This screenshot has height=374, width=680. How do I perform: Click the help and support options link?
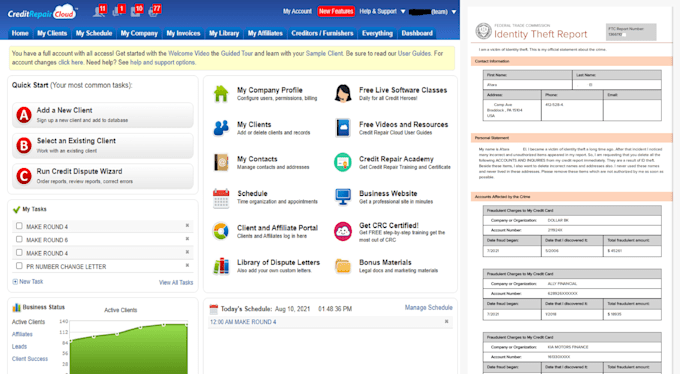pyautogui.click(x=163, y=62)
